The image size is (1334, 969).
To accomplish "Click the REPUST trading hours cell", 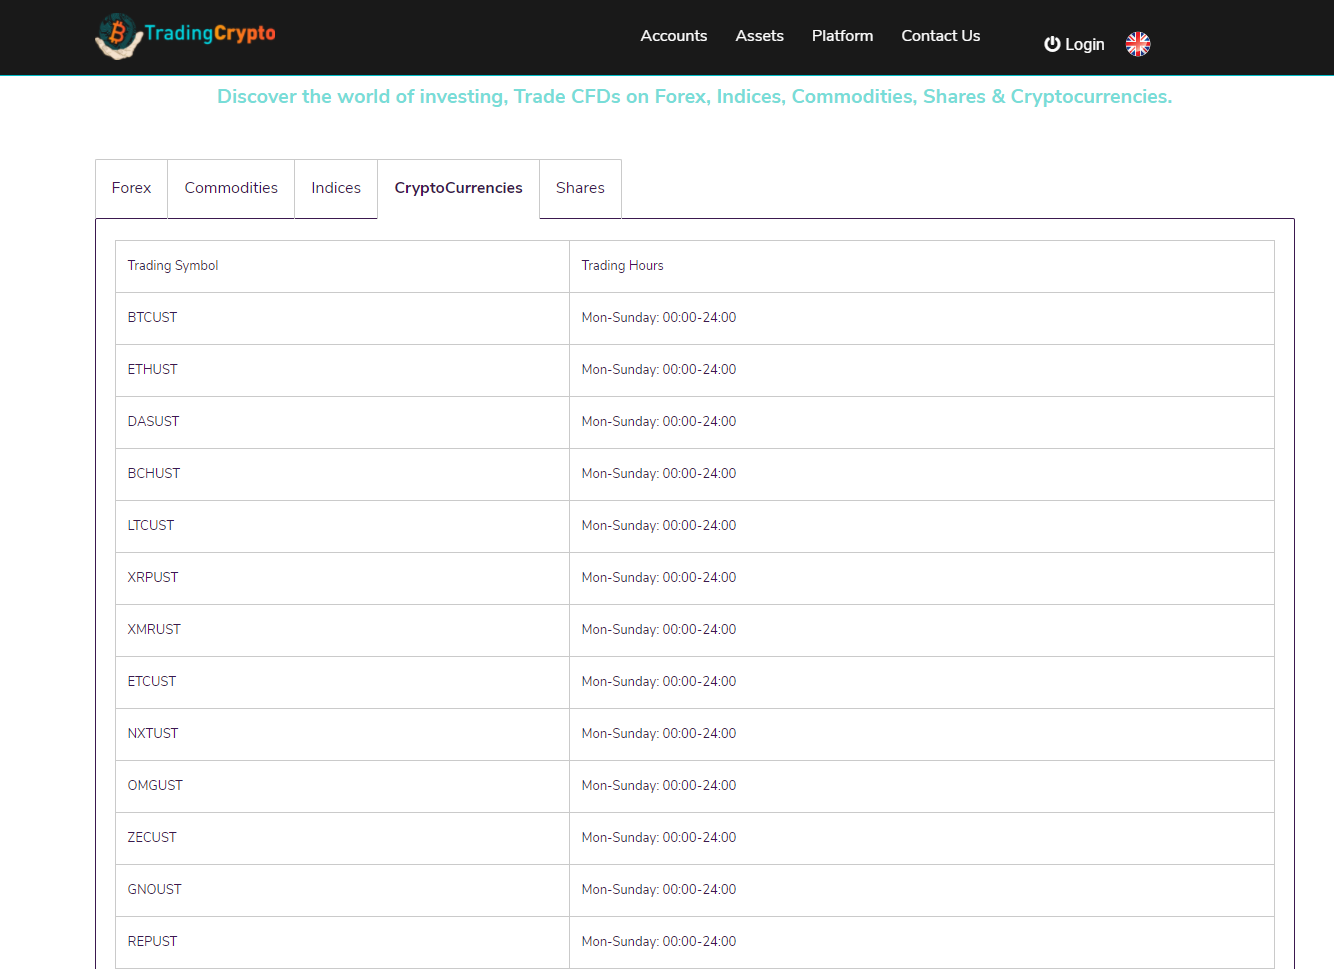I will pos(659,942).
